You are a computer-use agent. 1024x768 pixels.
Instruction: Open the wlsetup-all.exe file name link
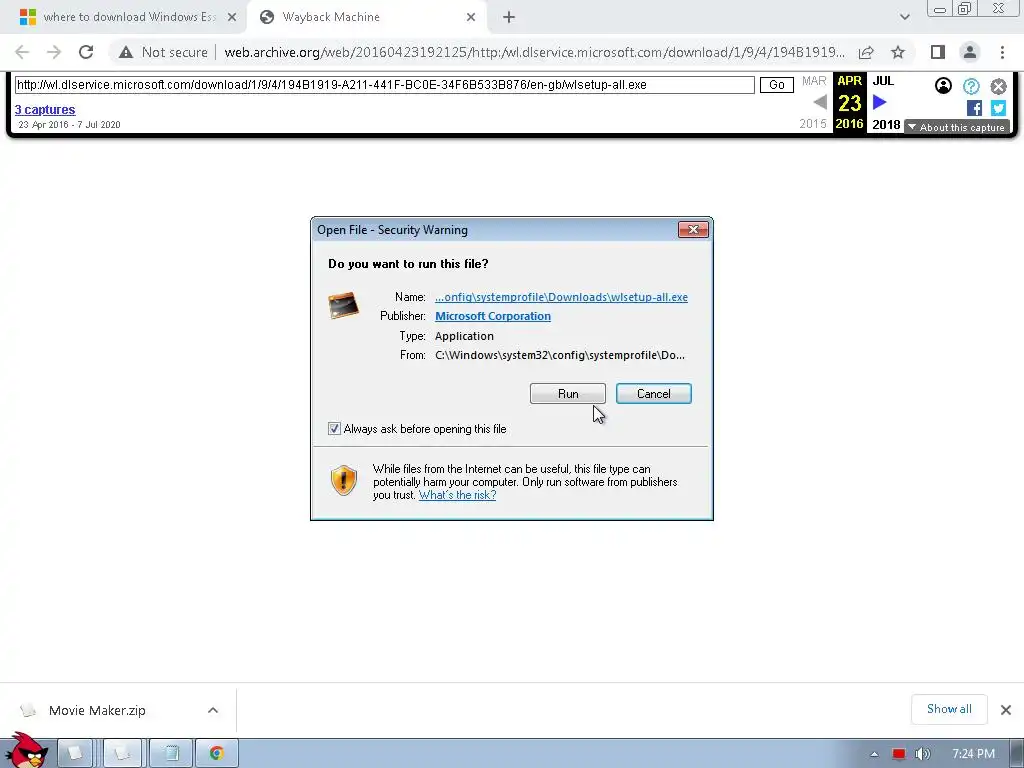tap(561, 297)
